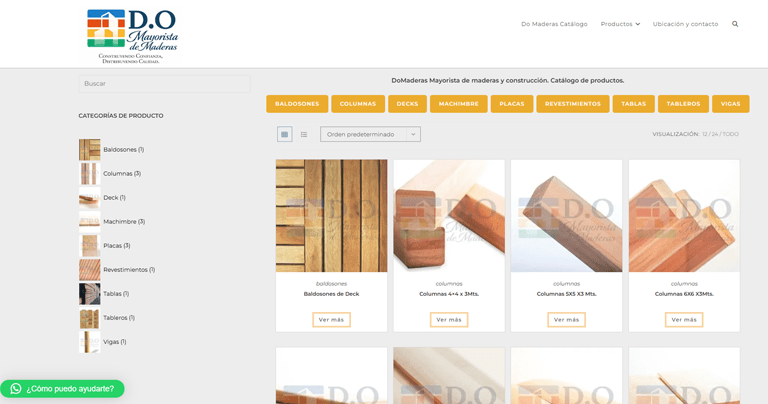Select the TABLAS category button
This screenshot has width=768, height=404.
(634, 104)
